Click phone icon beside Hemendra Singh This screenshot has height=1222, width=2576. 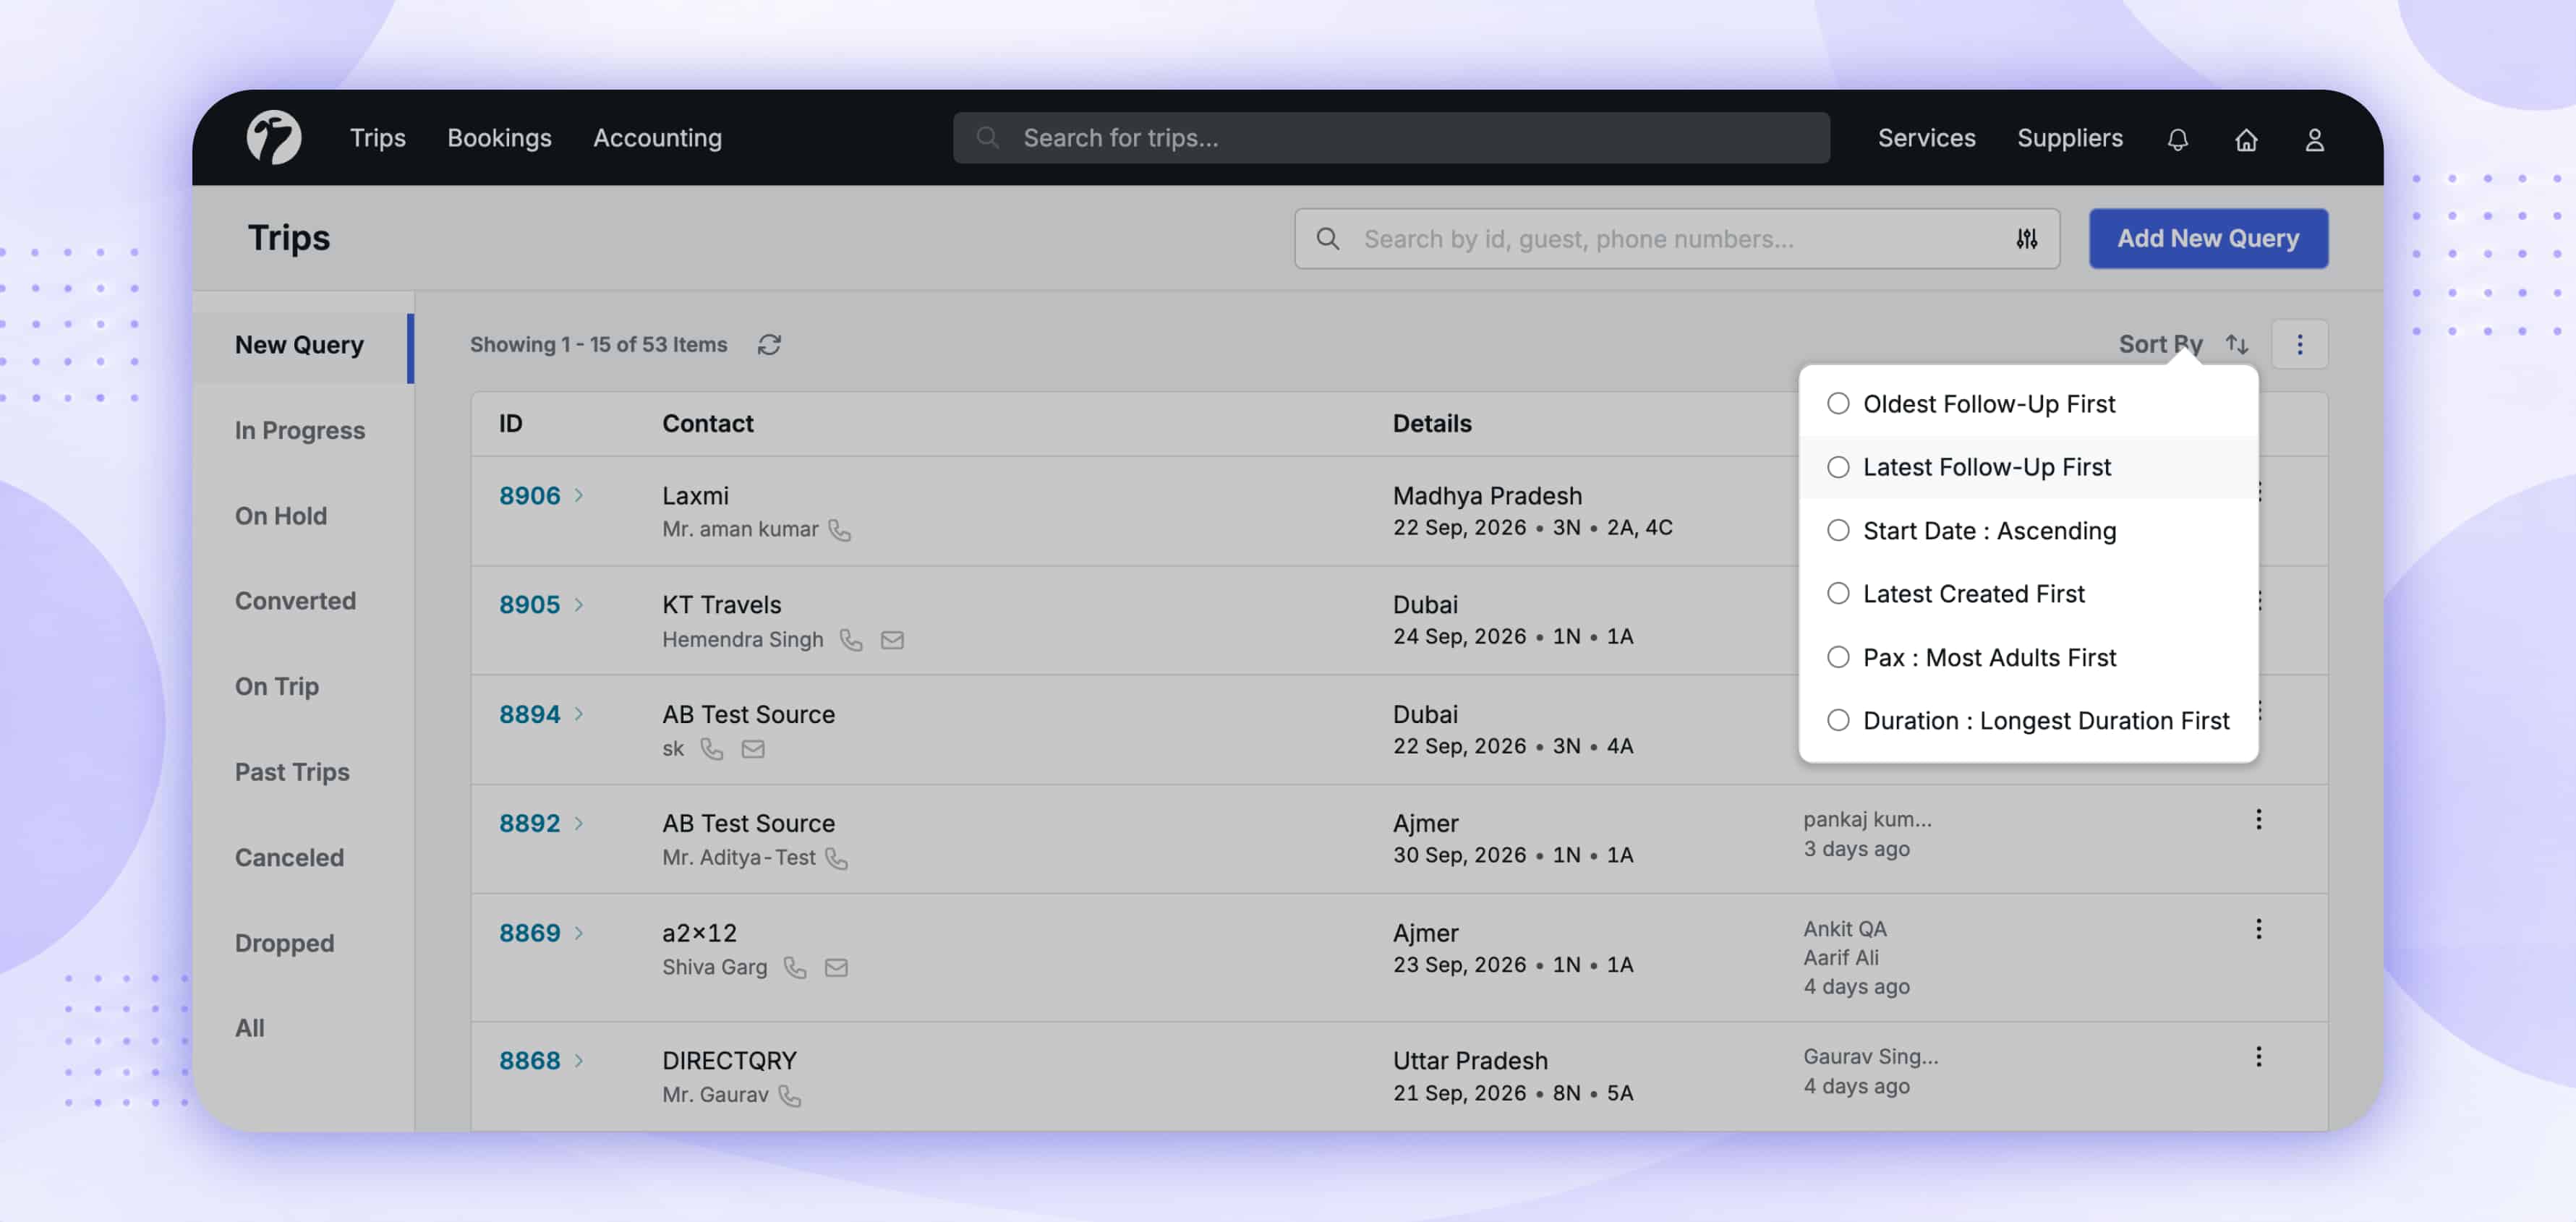[x=851, y=640]
